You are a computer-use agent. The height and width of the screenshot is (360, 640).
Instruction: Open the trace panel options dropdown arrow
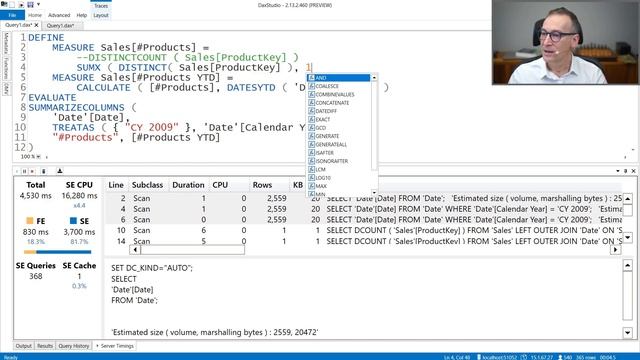(618, 171)
